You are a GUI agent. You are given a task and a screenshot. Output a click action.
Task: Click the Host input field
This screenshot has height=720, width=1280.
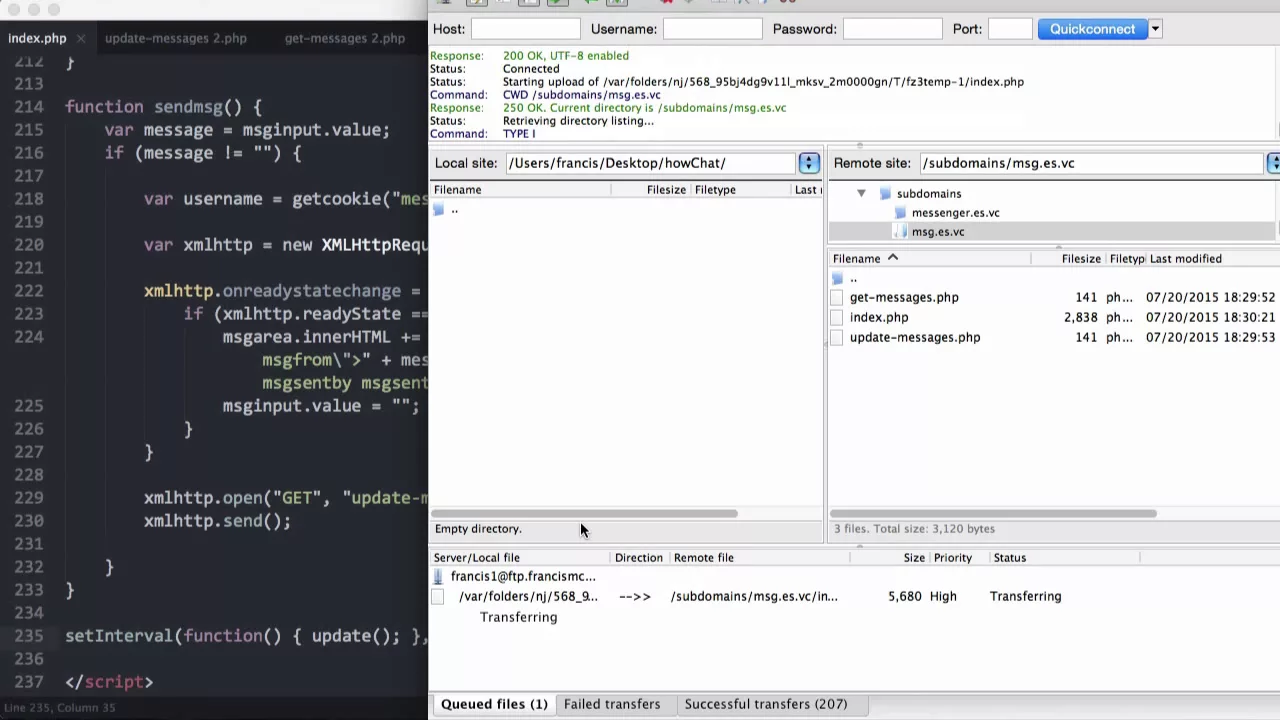point(526,29)
